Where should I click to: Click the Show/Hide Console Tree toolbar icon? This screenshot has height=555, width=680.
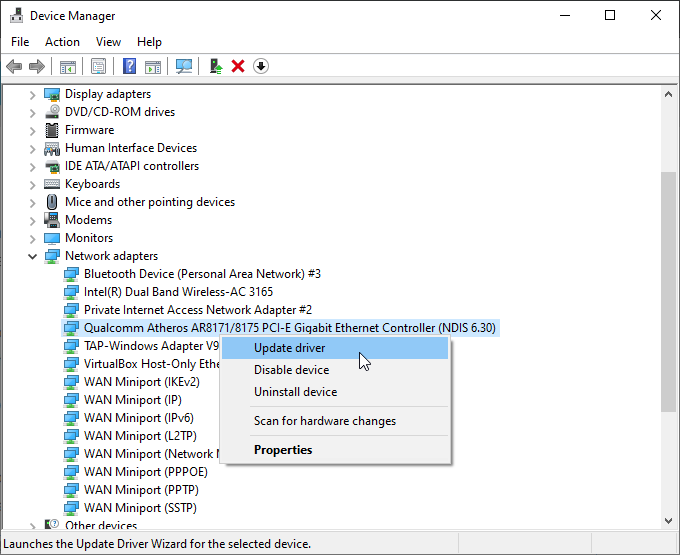point(67,66)
